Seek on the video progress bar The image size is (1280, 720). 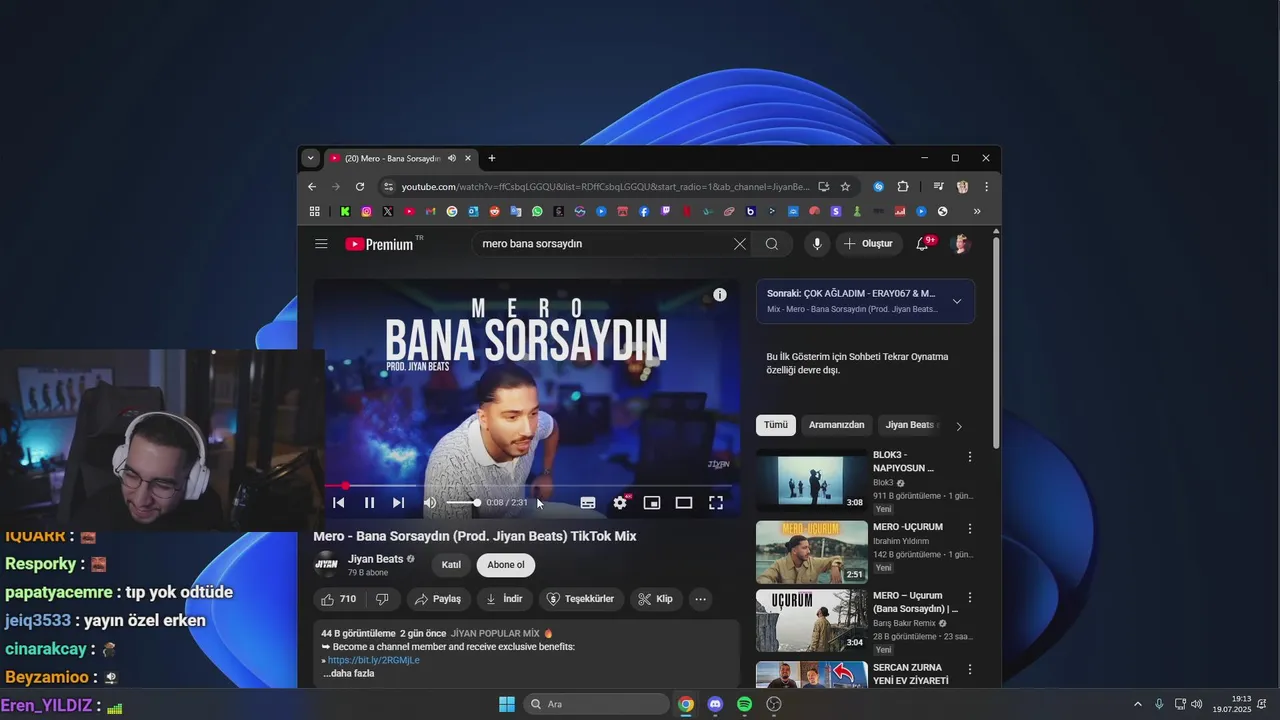[x=527, y=486]
